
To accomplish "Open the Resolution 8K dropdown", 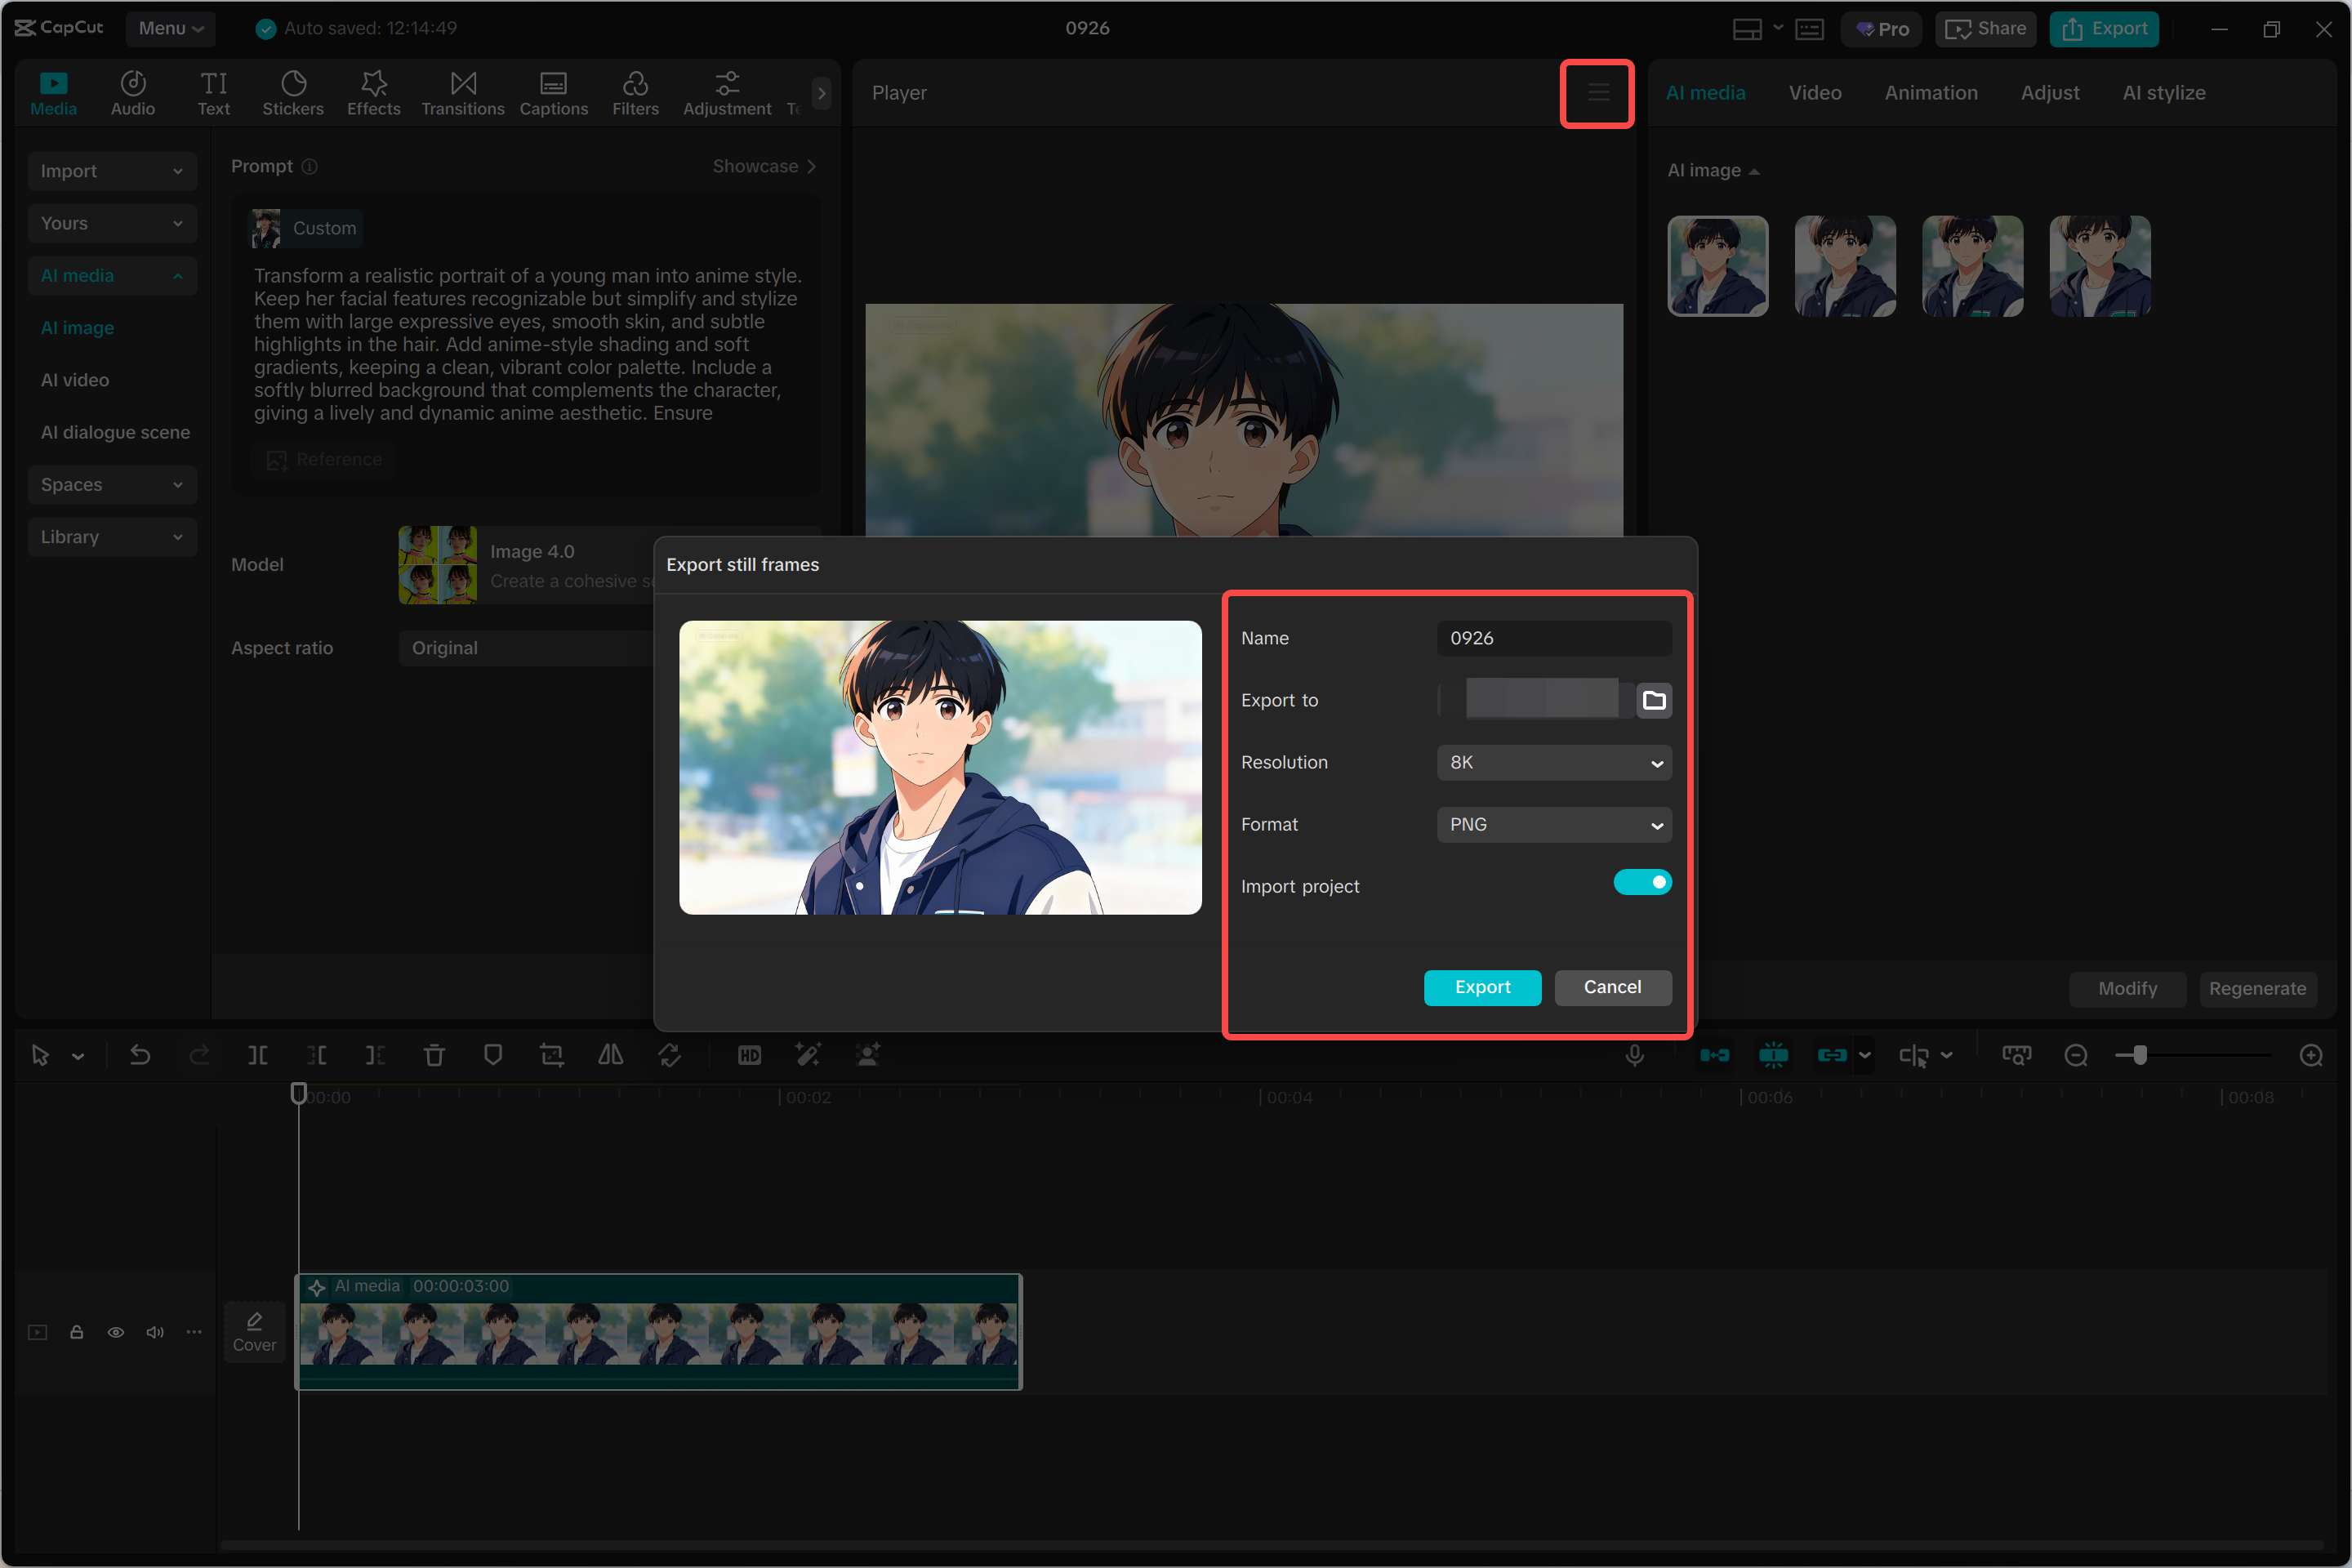I will tap(1553, 762).
